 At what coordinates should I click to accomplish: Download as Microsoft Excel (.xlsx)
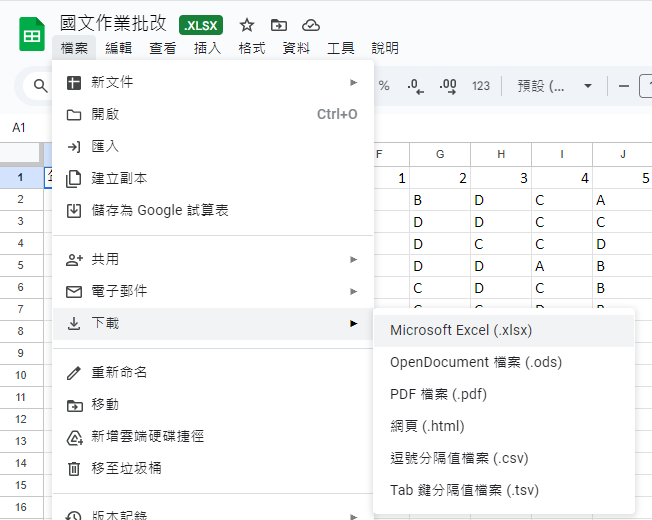coord(461,330)
